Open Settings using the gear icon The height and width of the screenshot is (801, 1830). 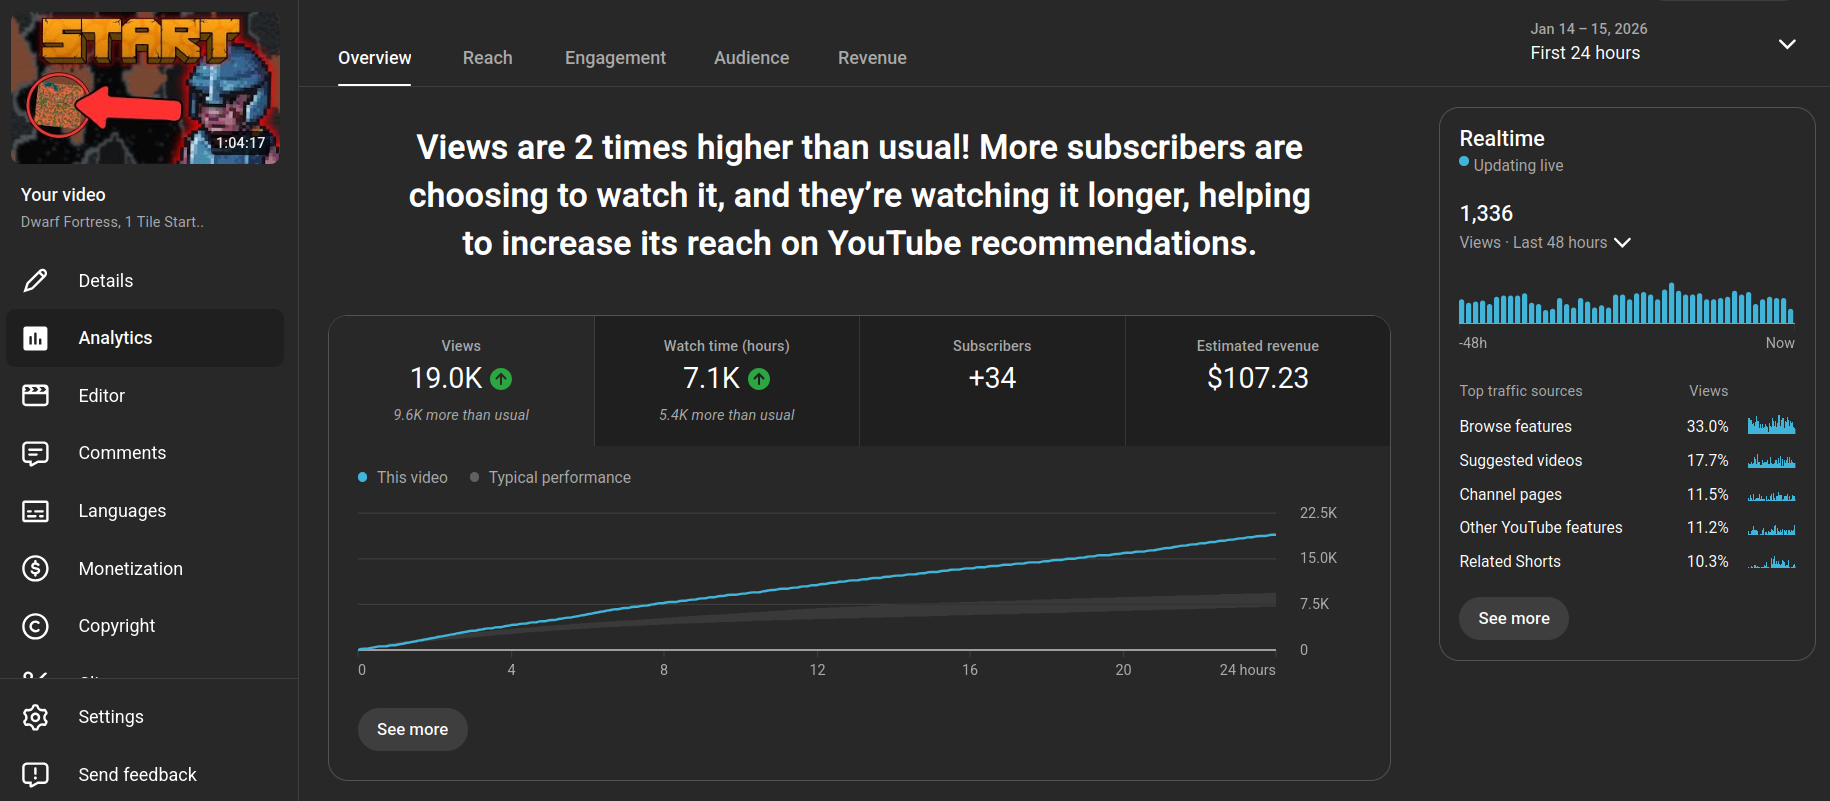point(35,717)
